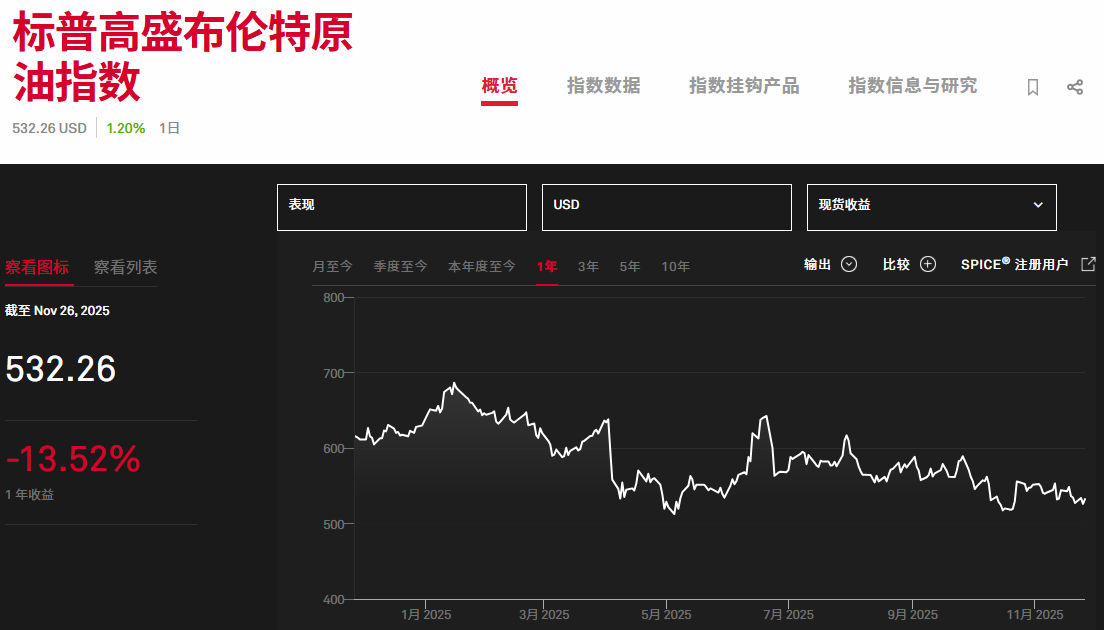The height and width of the screenshot is (630, 1104).
Task: Click the plus icon next to 比较
Action: coord(928,264)
